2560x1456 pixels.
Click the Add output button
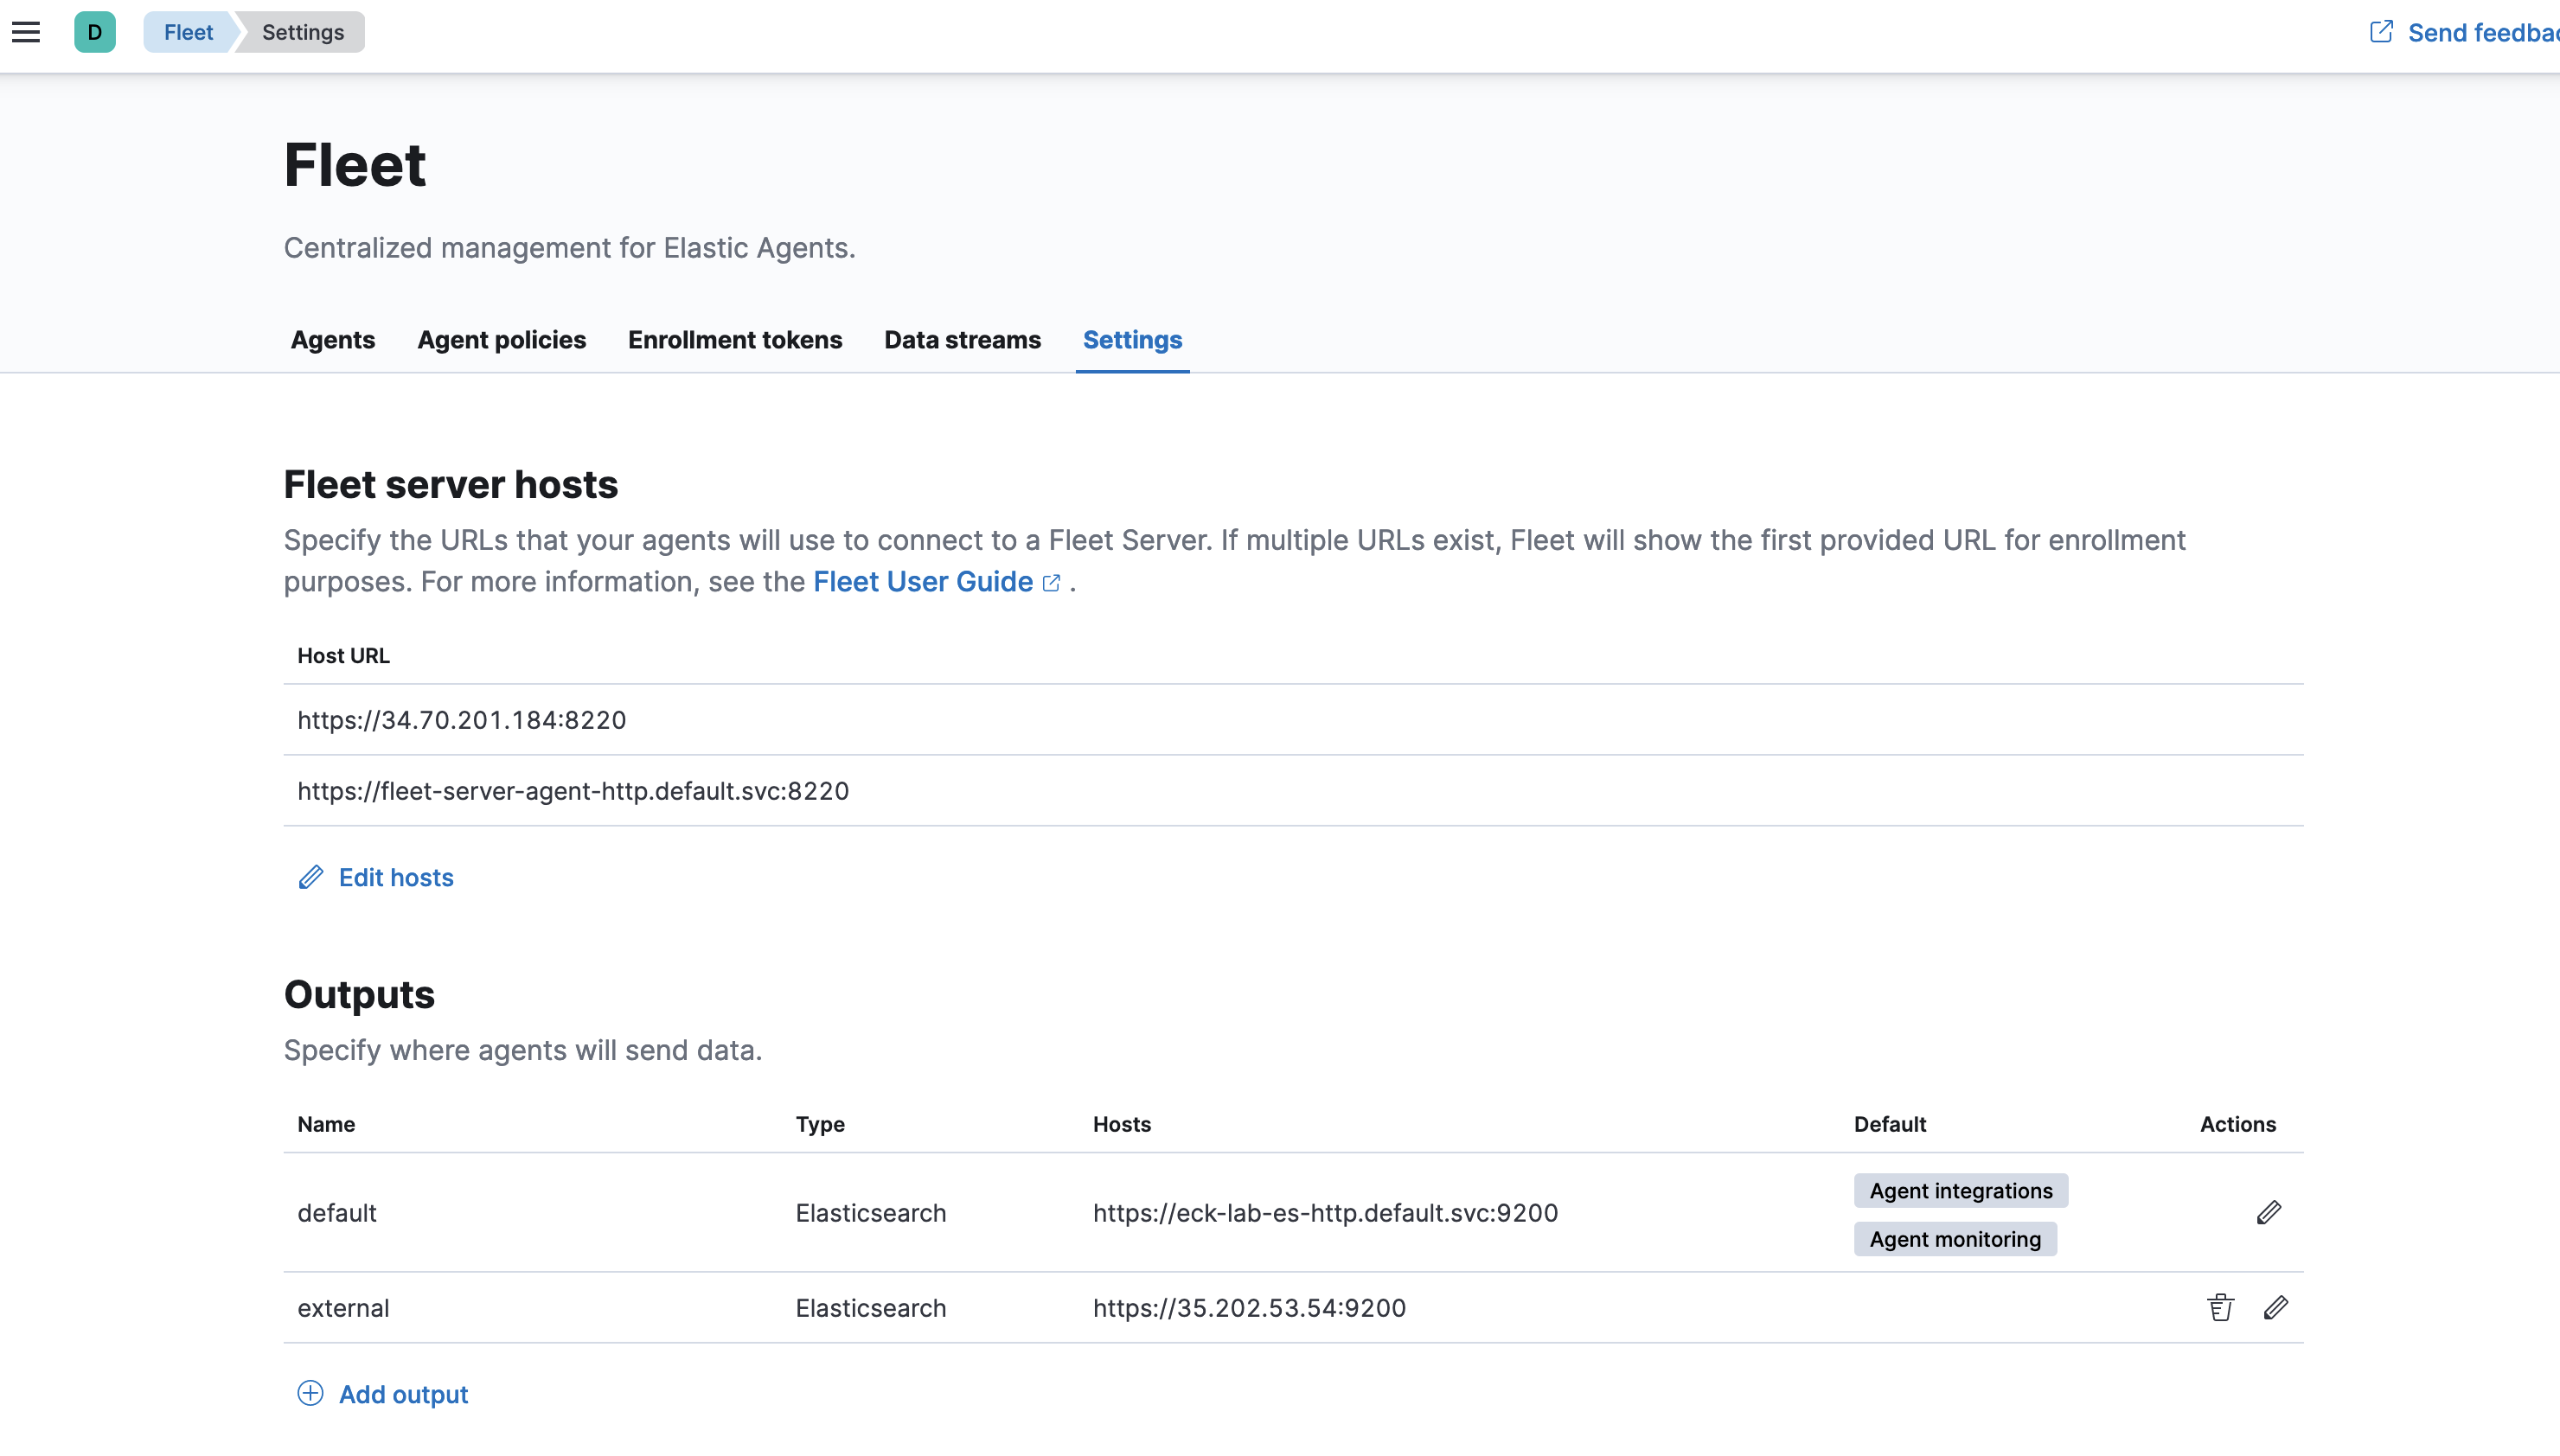pyautogui.click(x=403, y=1394)
